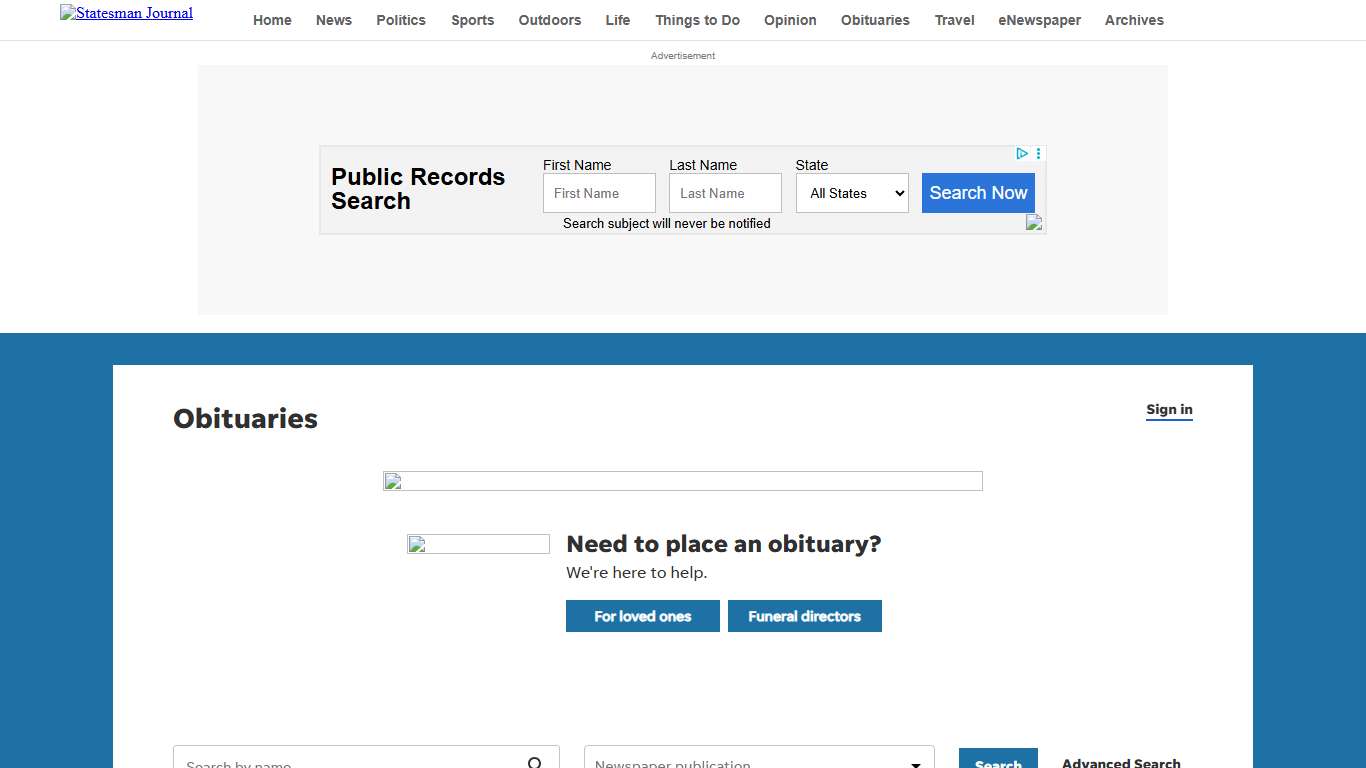This screenshot has height=768, width=1366.
Task: Focus the First Name field
Action: click(x=599, y=193)
